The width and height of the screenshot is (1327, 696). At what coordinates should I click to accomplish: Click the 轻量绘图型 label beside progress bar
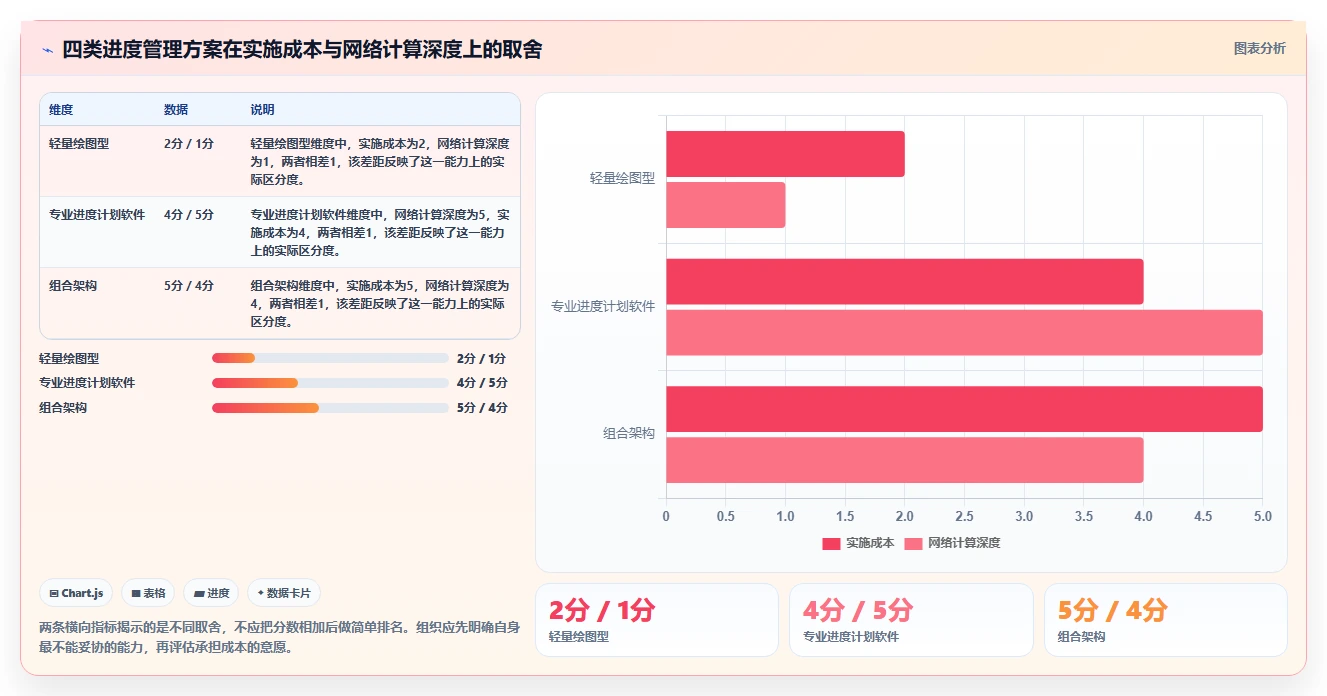pyautogui.click(x=69, y=358)
